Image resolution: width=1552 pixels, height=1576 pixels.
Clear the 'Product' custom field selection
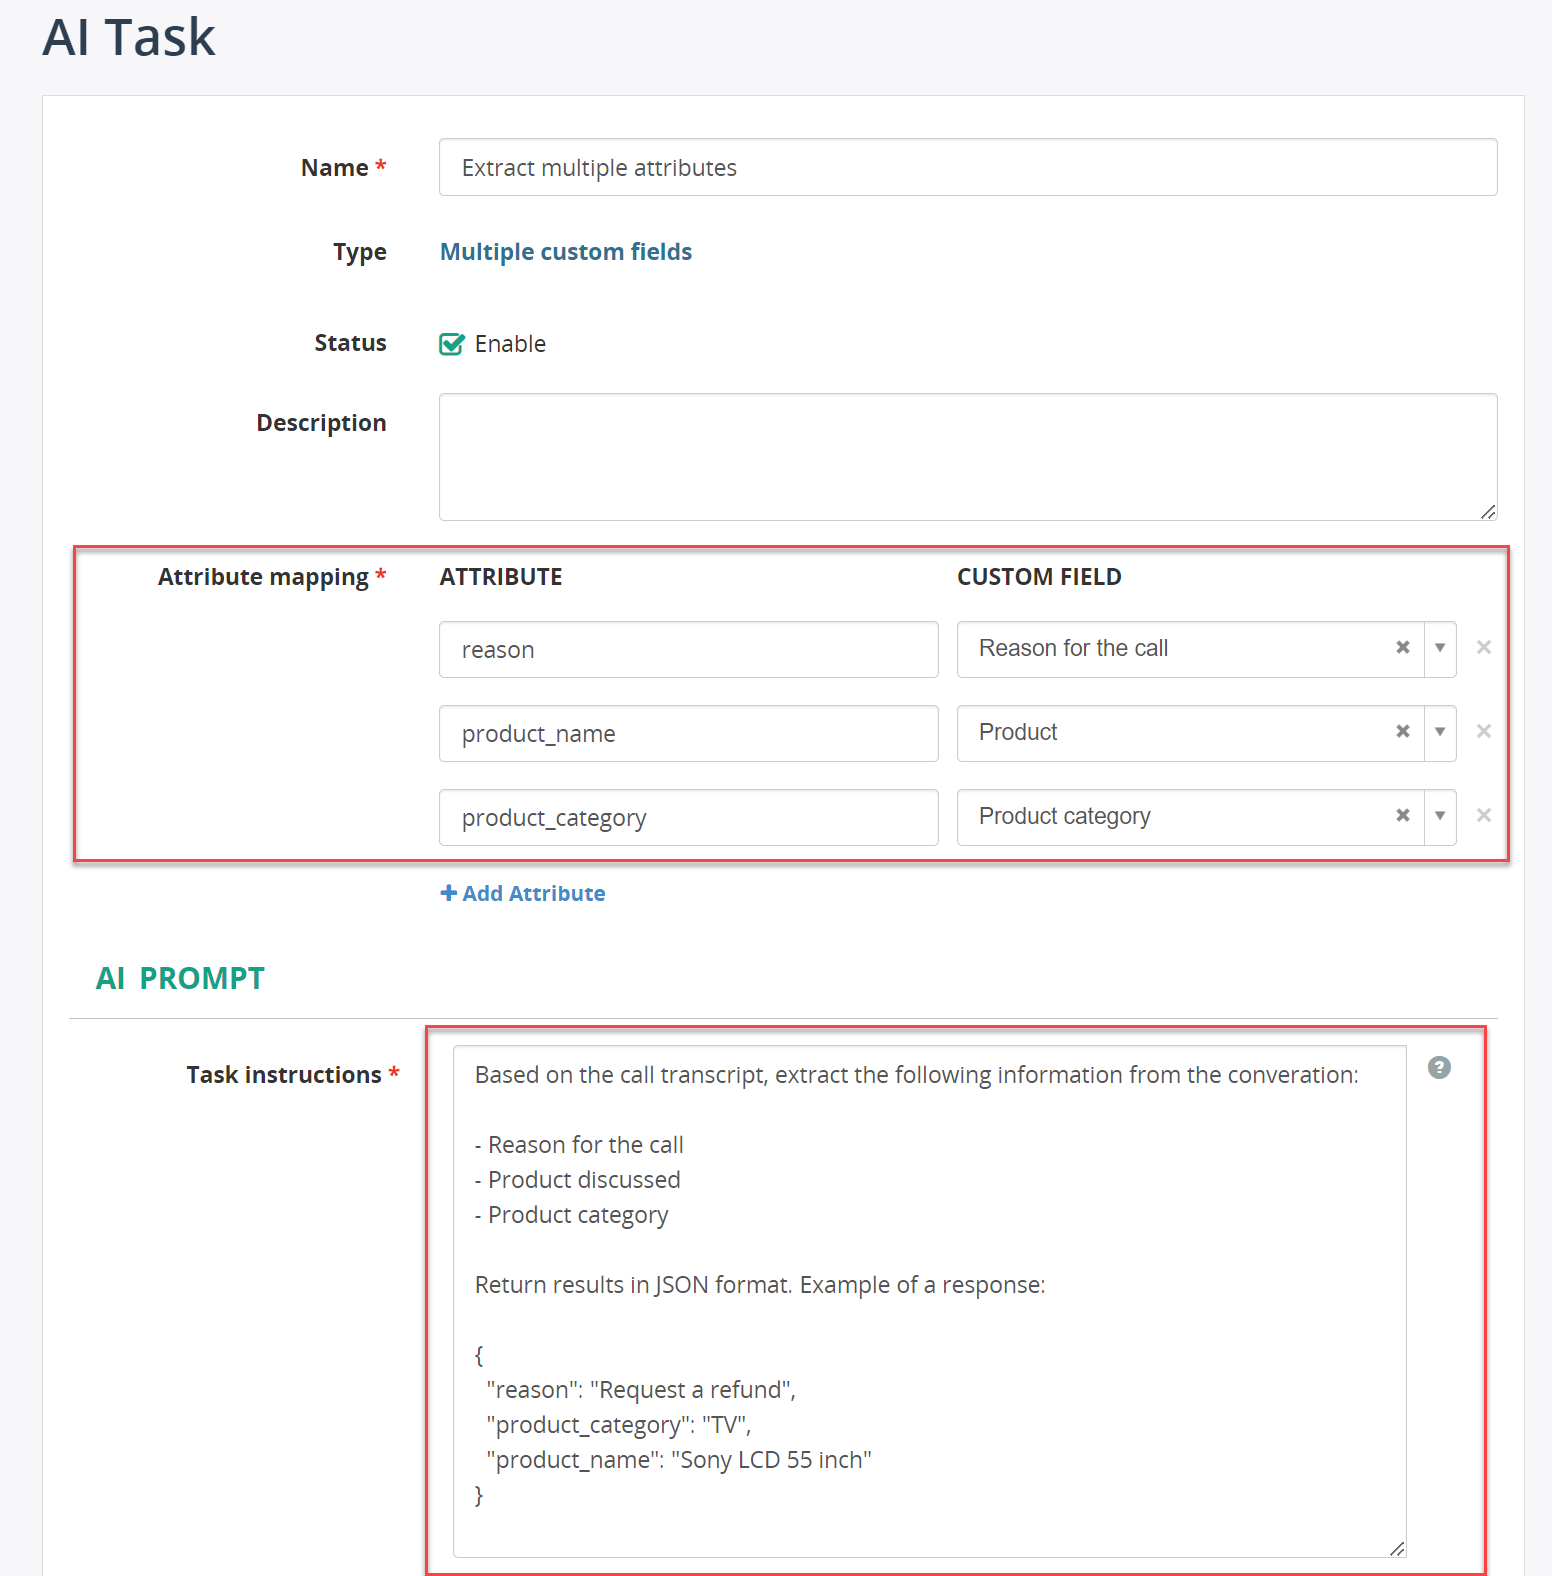(x=1402, y=732)
